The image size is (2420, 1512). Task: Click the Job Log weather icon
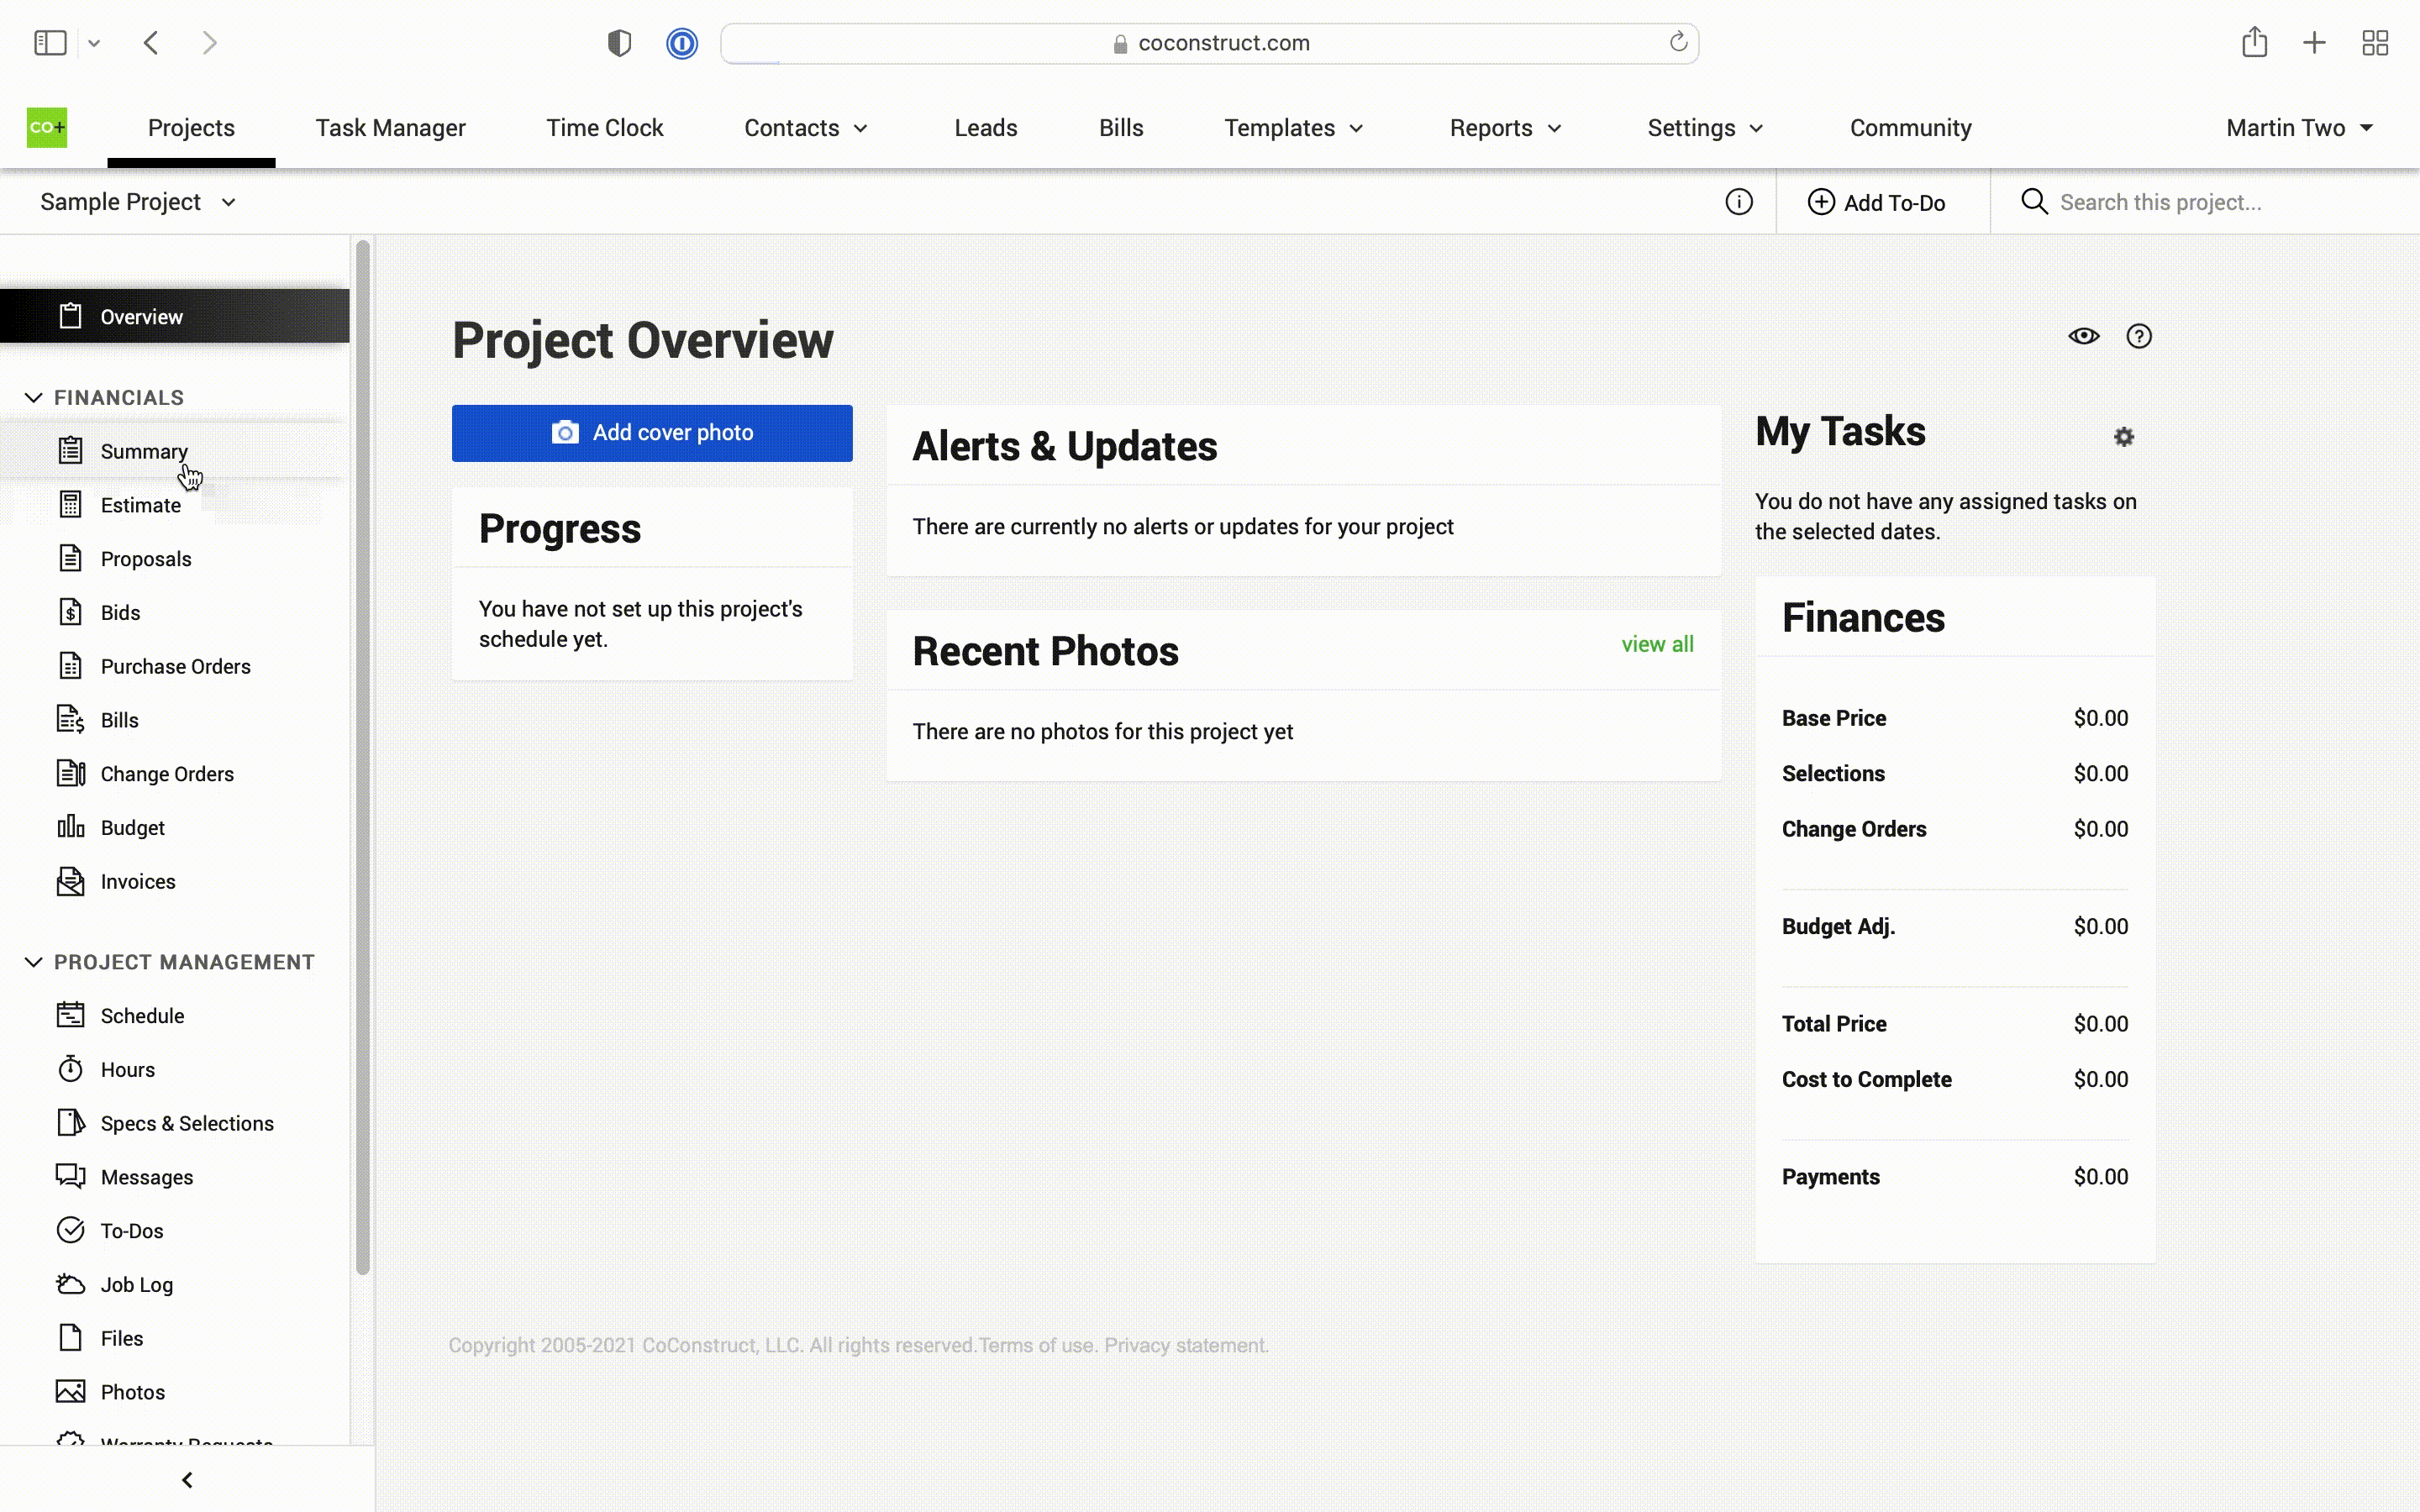pyautogui.click(x=70, y=1284)
